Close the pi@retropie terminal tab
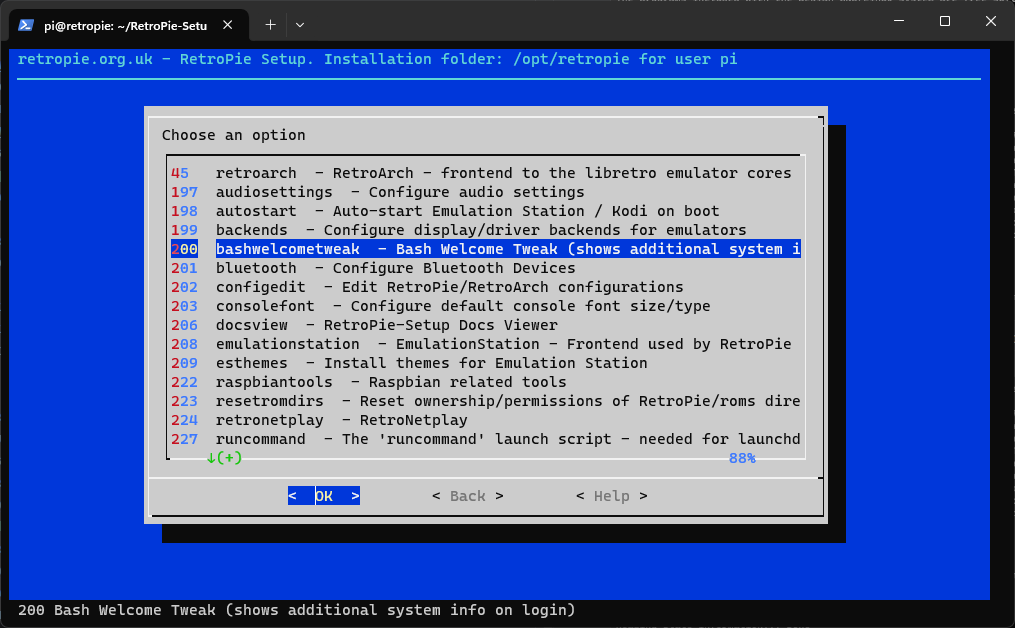Image resolution: width=1015 pixels, height=628 pixels. click(229, 24)
